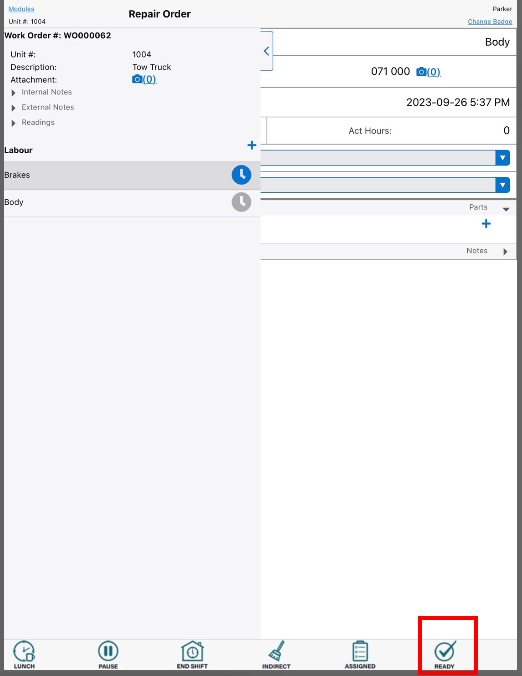The width and height of the screenshot is (522, 676).
Task: Tap the Ready checkmark icon
Action: (444, 651)
